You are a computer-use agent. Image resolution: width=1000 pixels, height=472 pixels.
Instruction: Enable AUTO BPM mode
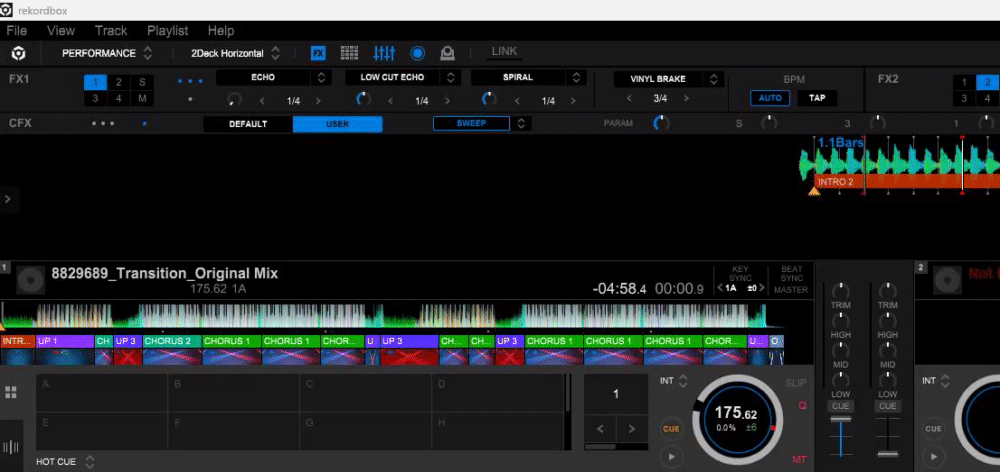pyautogui.click(x=770, y=98)
